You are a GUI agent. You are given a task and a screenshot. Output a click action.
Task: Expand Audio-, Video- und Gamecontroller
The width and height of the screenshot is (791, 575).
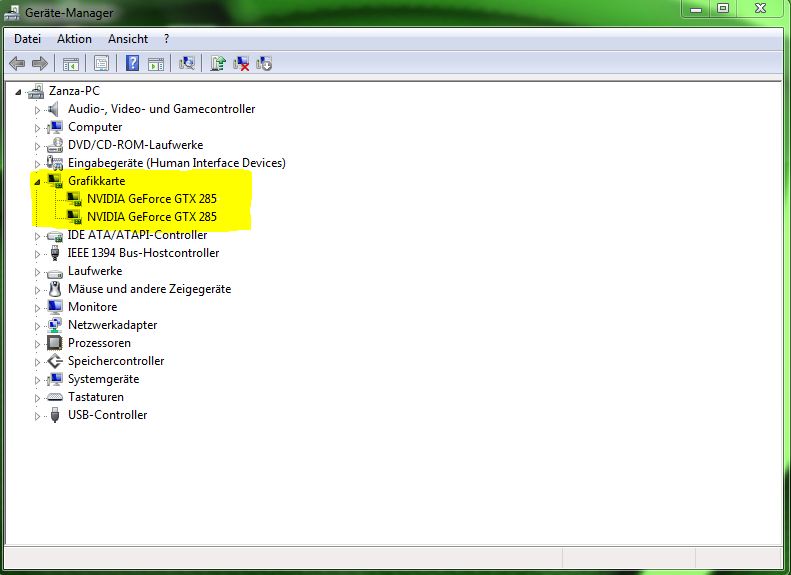[x=37, y=109]
